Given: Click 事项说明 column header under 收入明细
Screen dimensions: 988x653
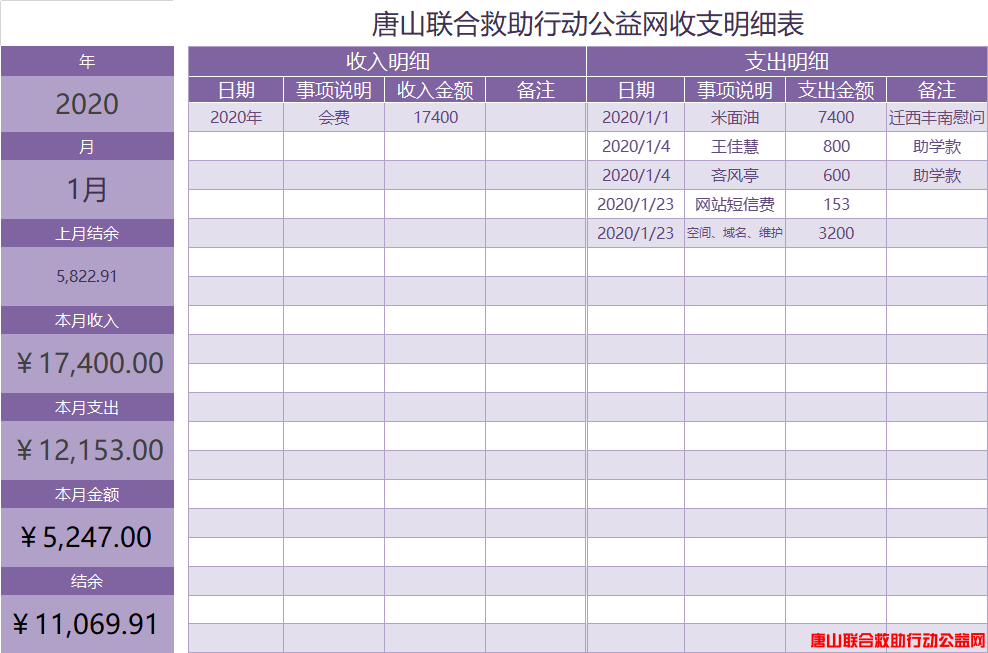Looking at the screenshot, I should [x=334, y=90].
